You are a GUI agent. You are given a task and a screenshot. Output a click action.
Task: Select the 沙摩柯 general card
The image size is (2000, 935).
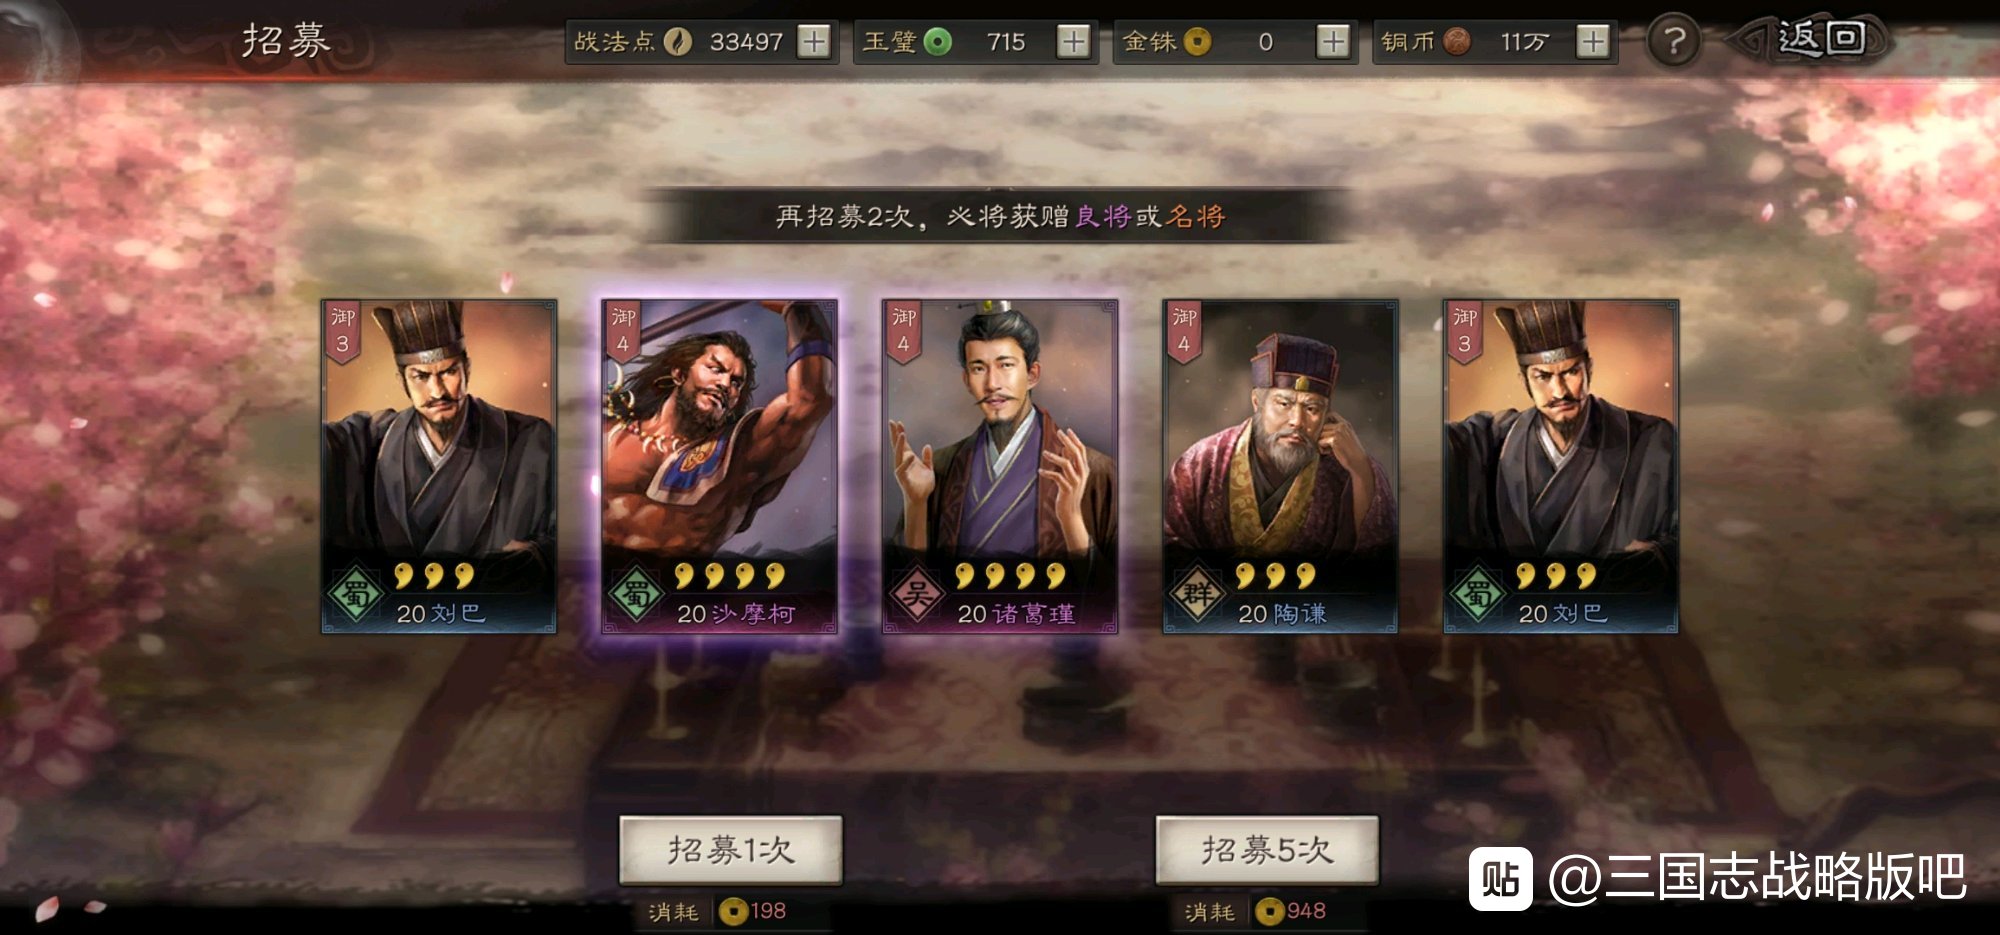719,466
